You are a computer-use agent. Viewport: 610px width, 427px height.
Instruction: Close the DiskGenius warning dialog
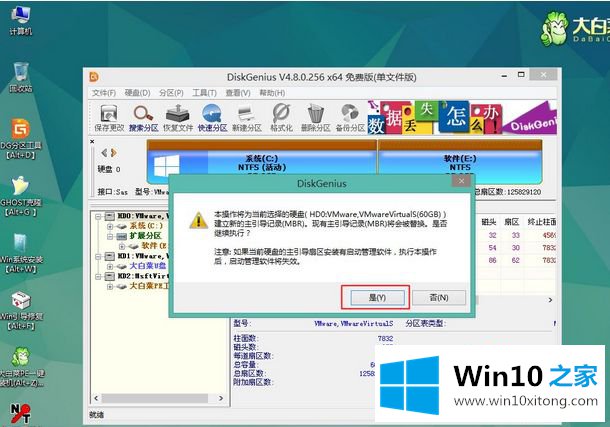(x=461, y=181)
